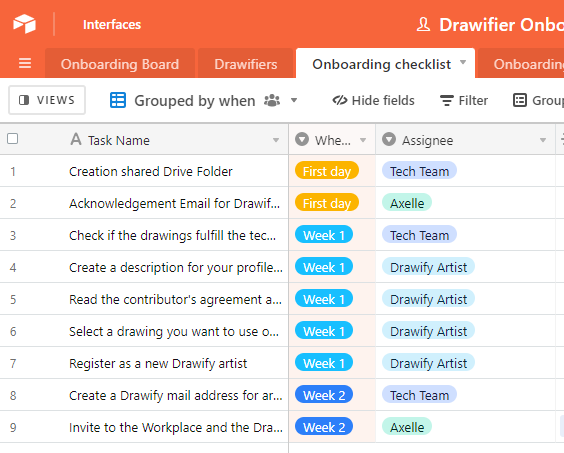Click the text type icon in Task Name header
The width and height of the screenshot is (564, 453).
point(76,139)
